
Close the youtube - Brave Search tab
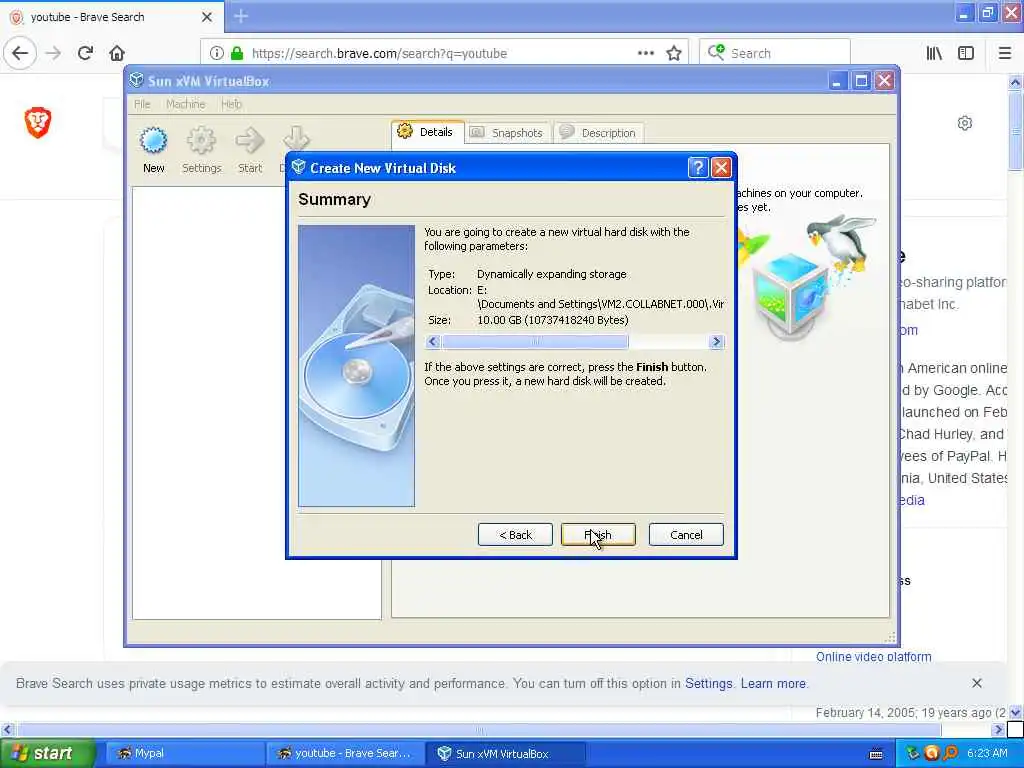(206, 17)
